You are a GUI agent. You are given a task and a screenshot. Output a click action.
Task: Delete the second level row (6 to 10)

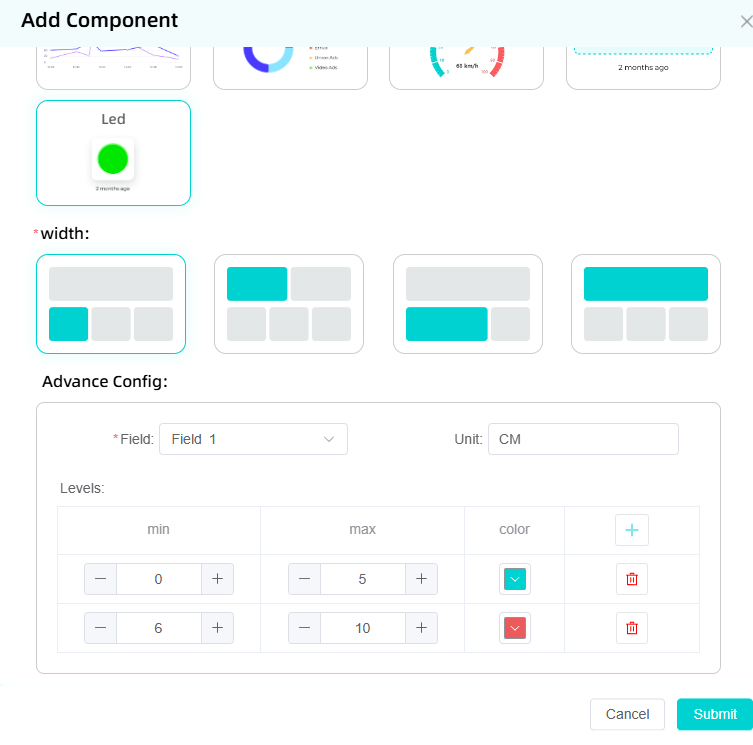pyautogui.click(x=631, y=628)
